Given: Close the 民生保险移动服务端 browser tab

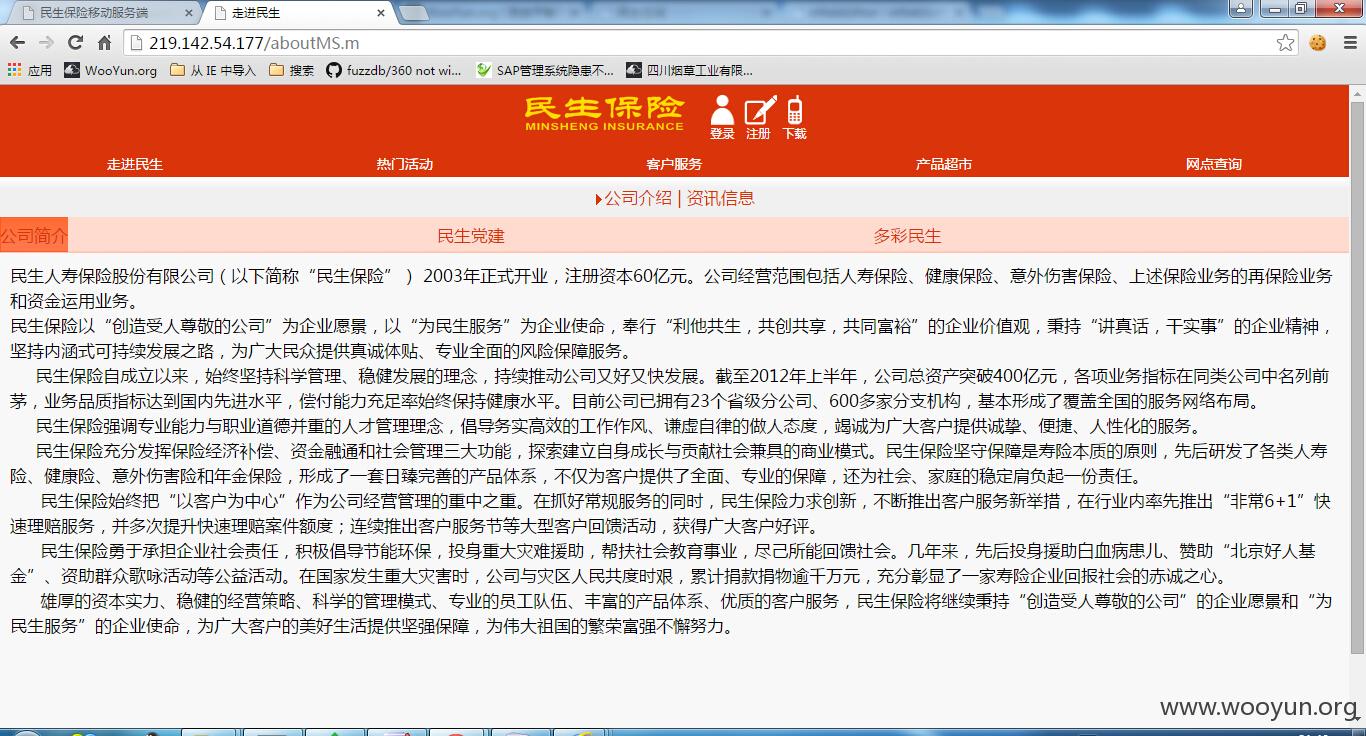Looking at the screenshot, I should point(189,13).
